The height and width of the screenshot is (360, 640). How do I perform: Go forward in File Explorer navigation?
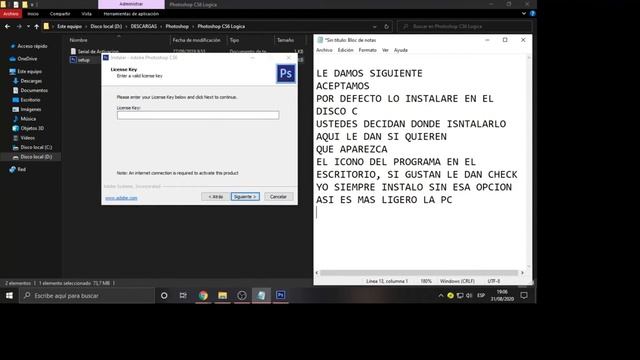tap(19, 27)
